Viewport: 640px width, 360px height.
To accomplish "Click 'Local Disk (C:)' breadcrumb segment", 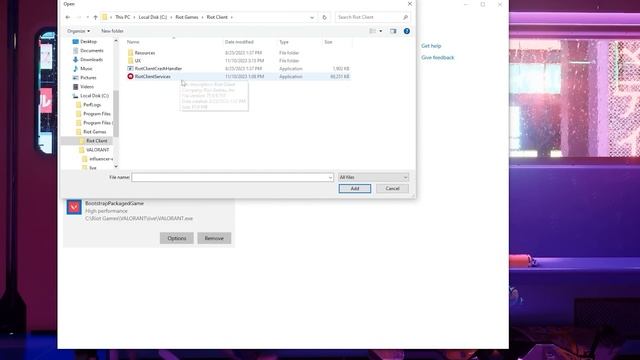I will [x=153, y=17].
